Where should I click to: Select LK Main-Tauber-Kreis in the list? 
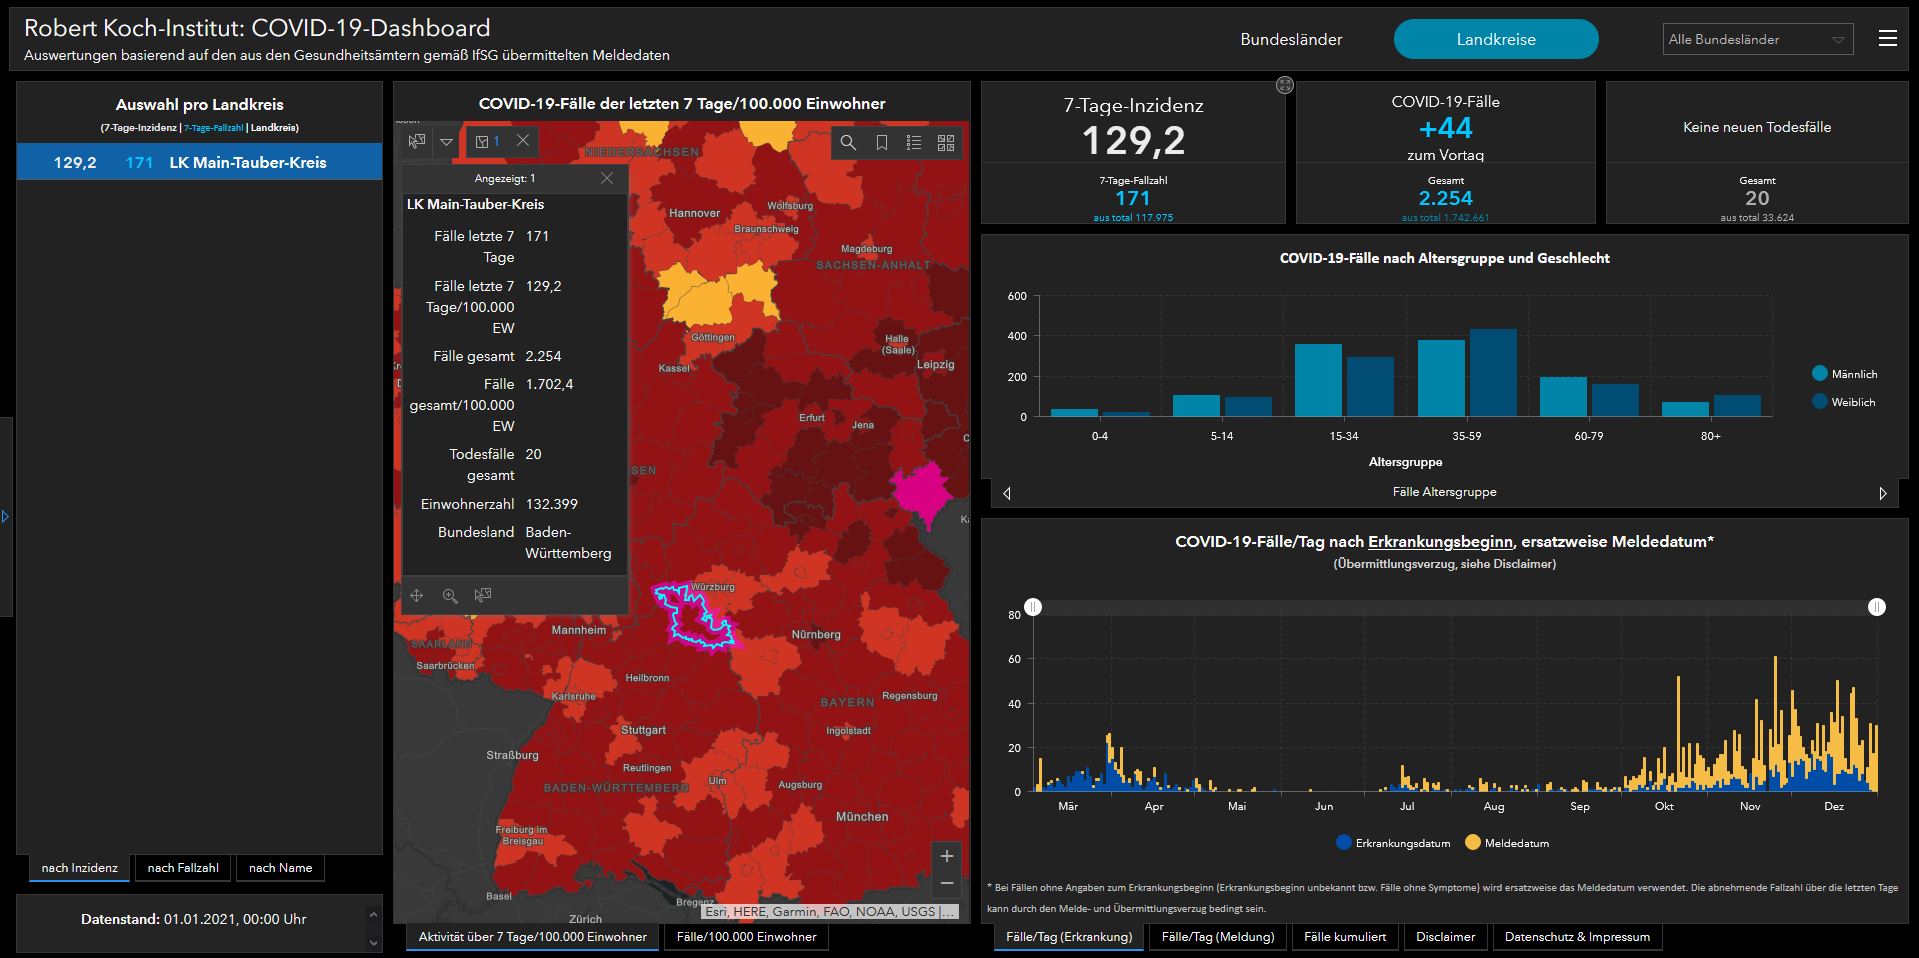(200, 162)
